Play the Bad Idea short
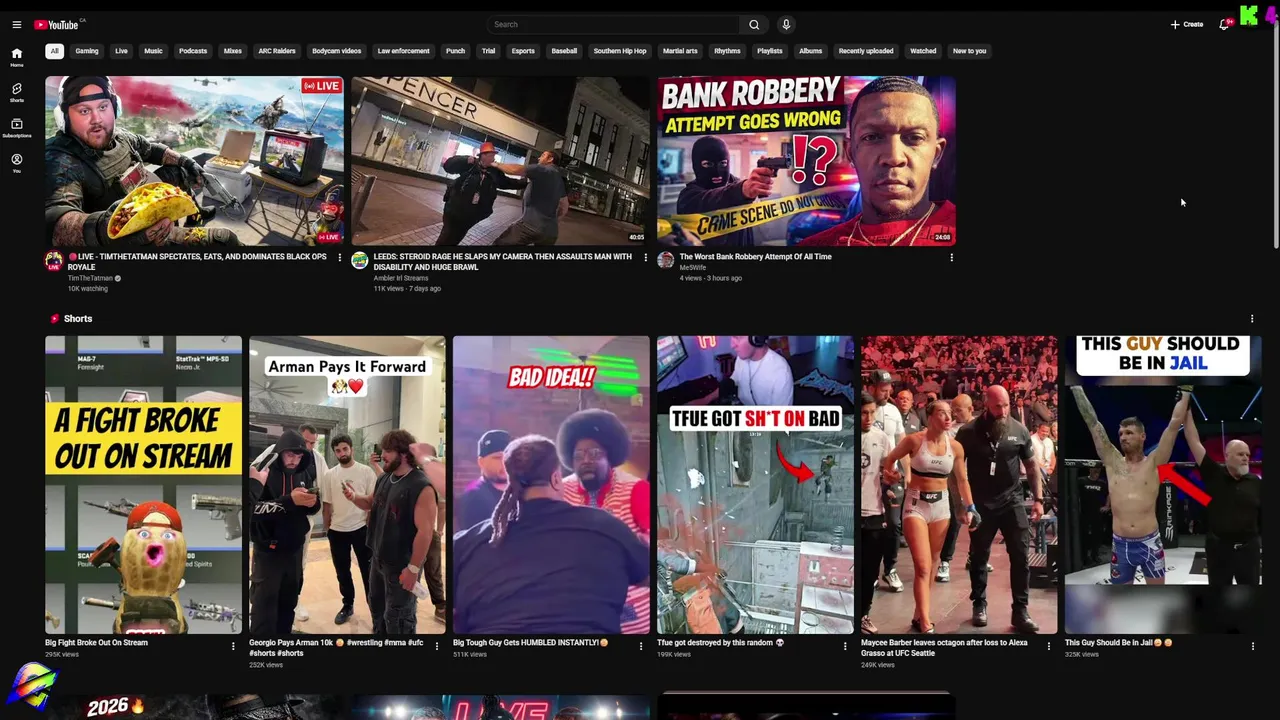 (x=551, y=485)
